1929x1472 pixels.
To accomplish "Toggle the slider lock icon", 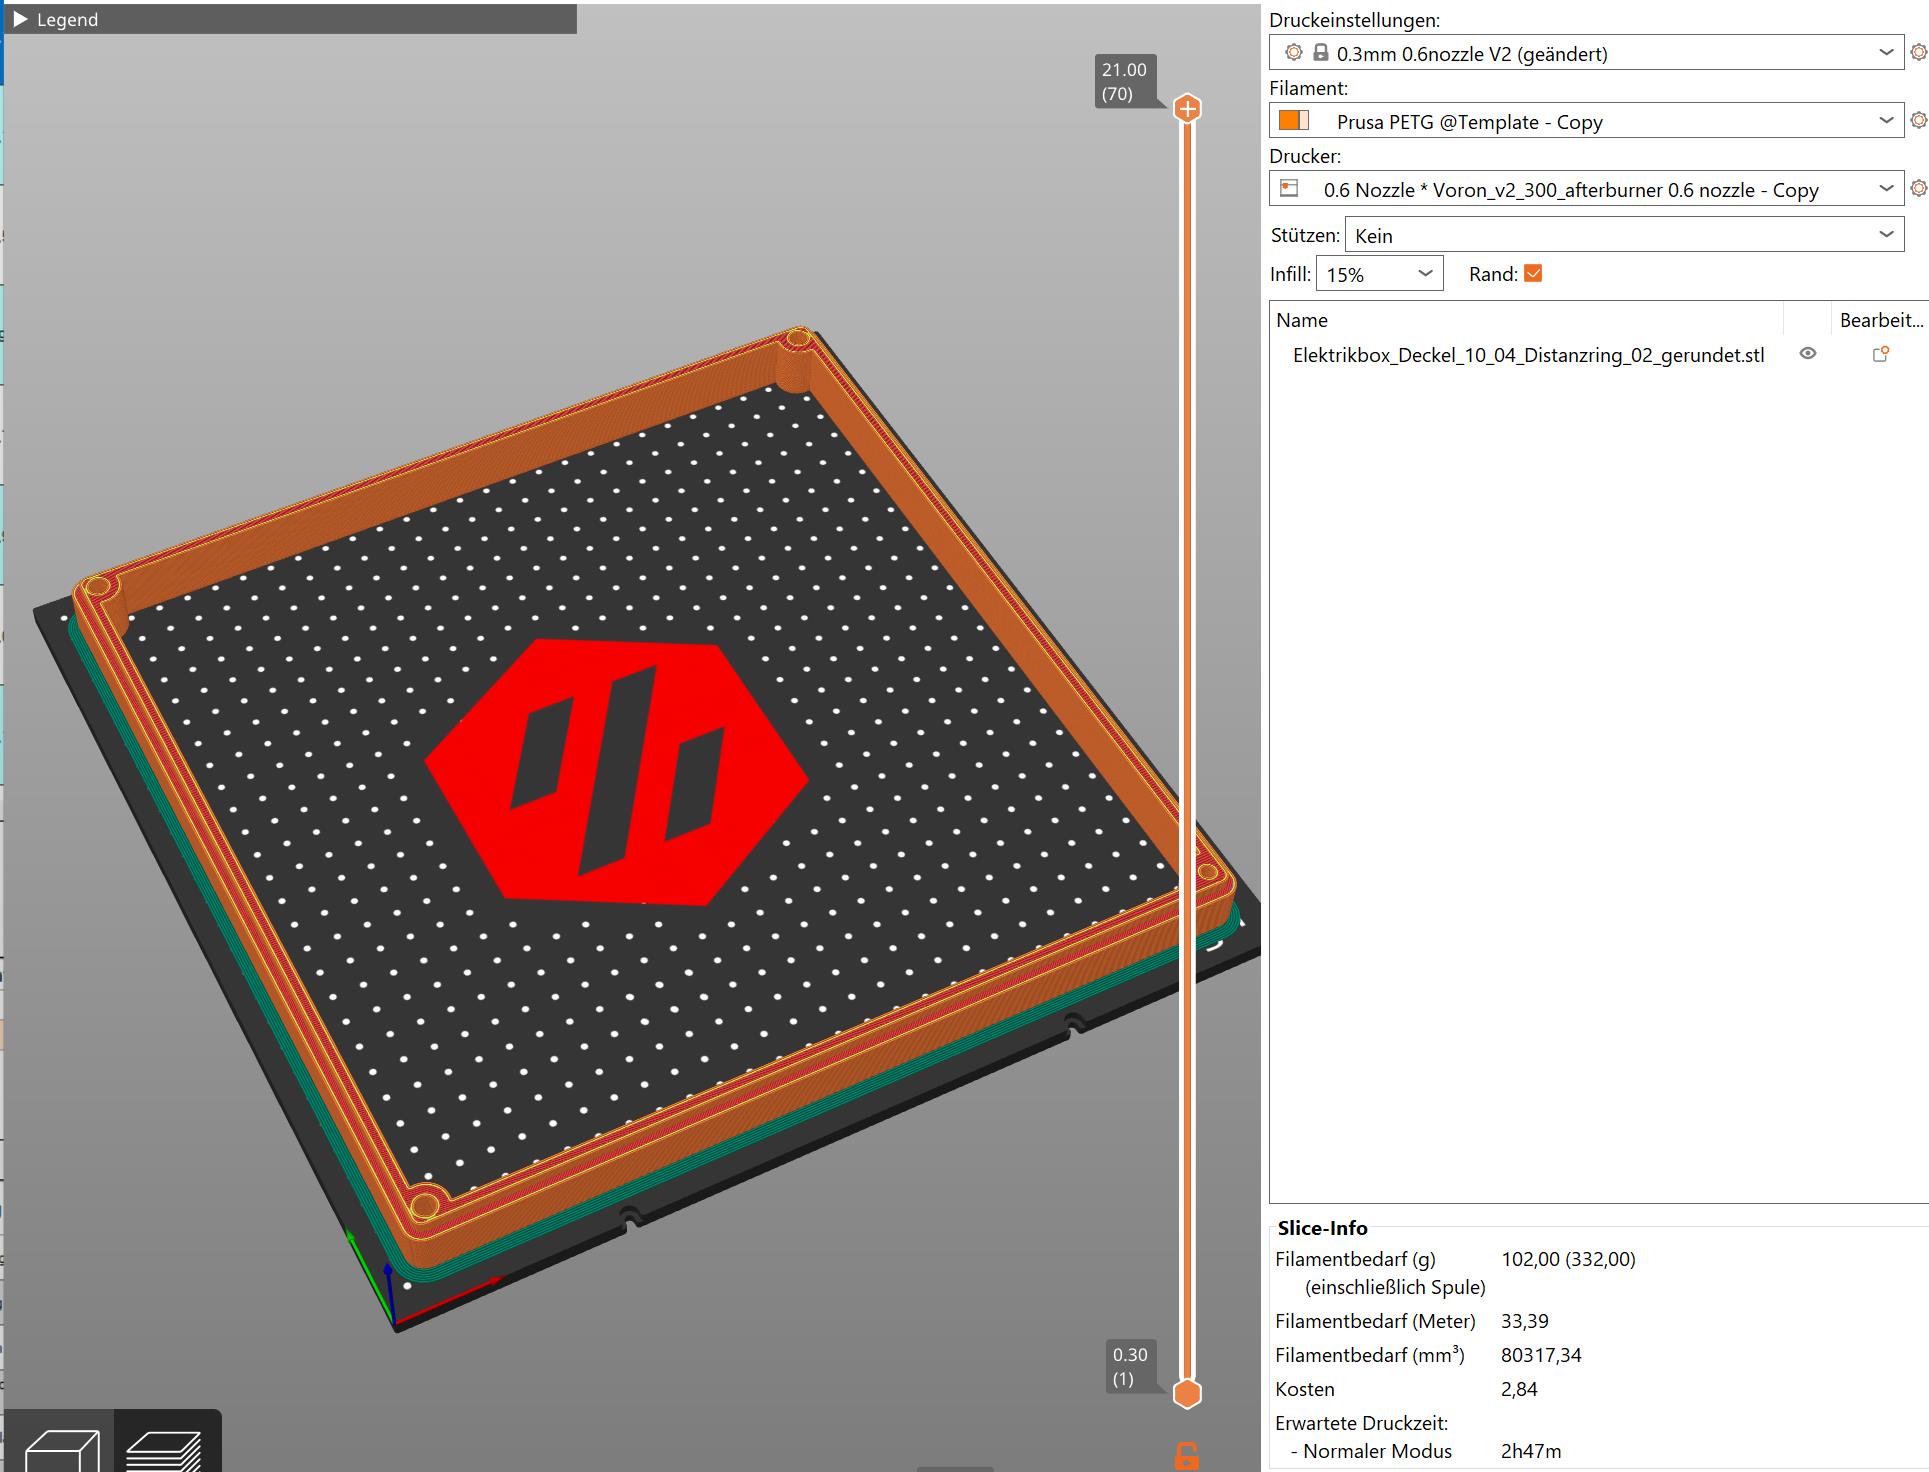I will (x=1186, y=1456).
